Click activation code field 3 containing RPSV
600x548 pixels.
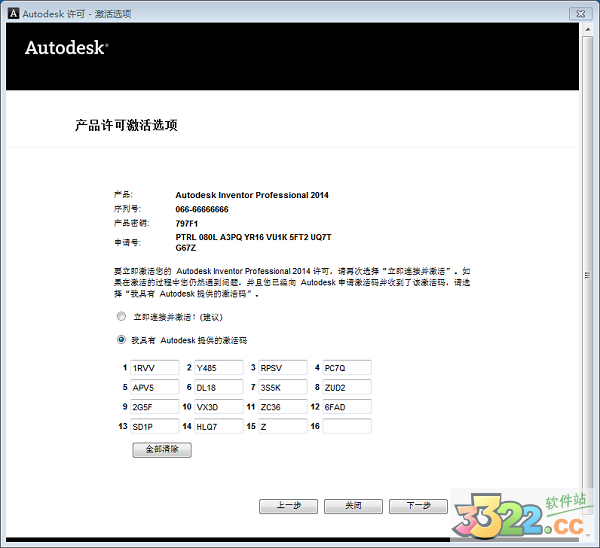[283, 368]
